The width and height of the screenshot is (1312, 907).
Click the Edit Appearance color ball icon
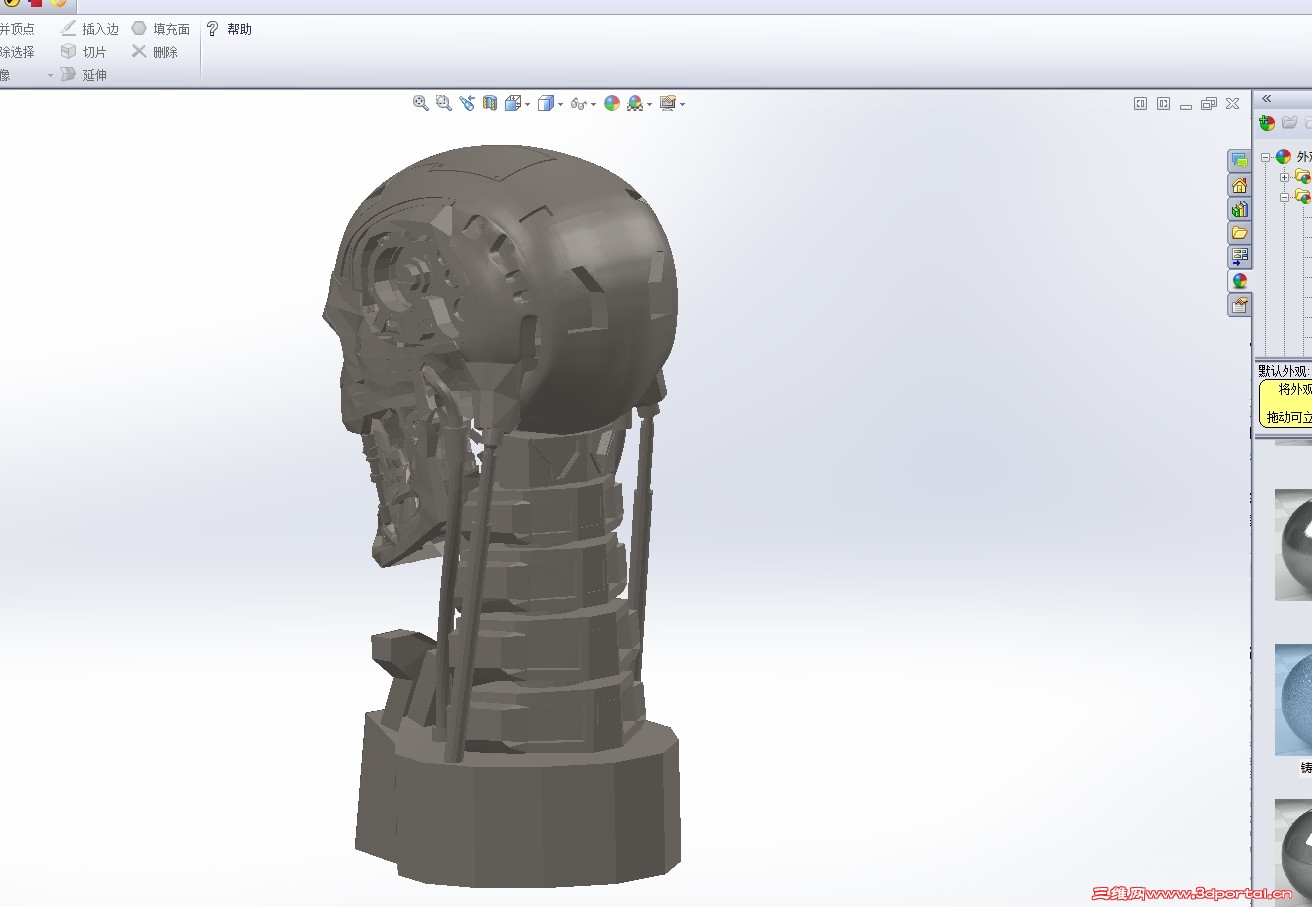(612, 103)
